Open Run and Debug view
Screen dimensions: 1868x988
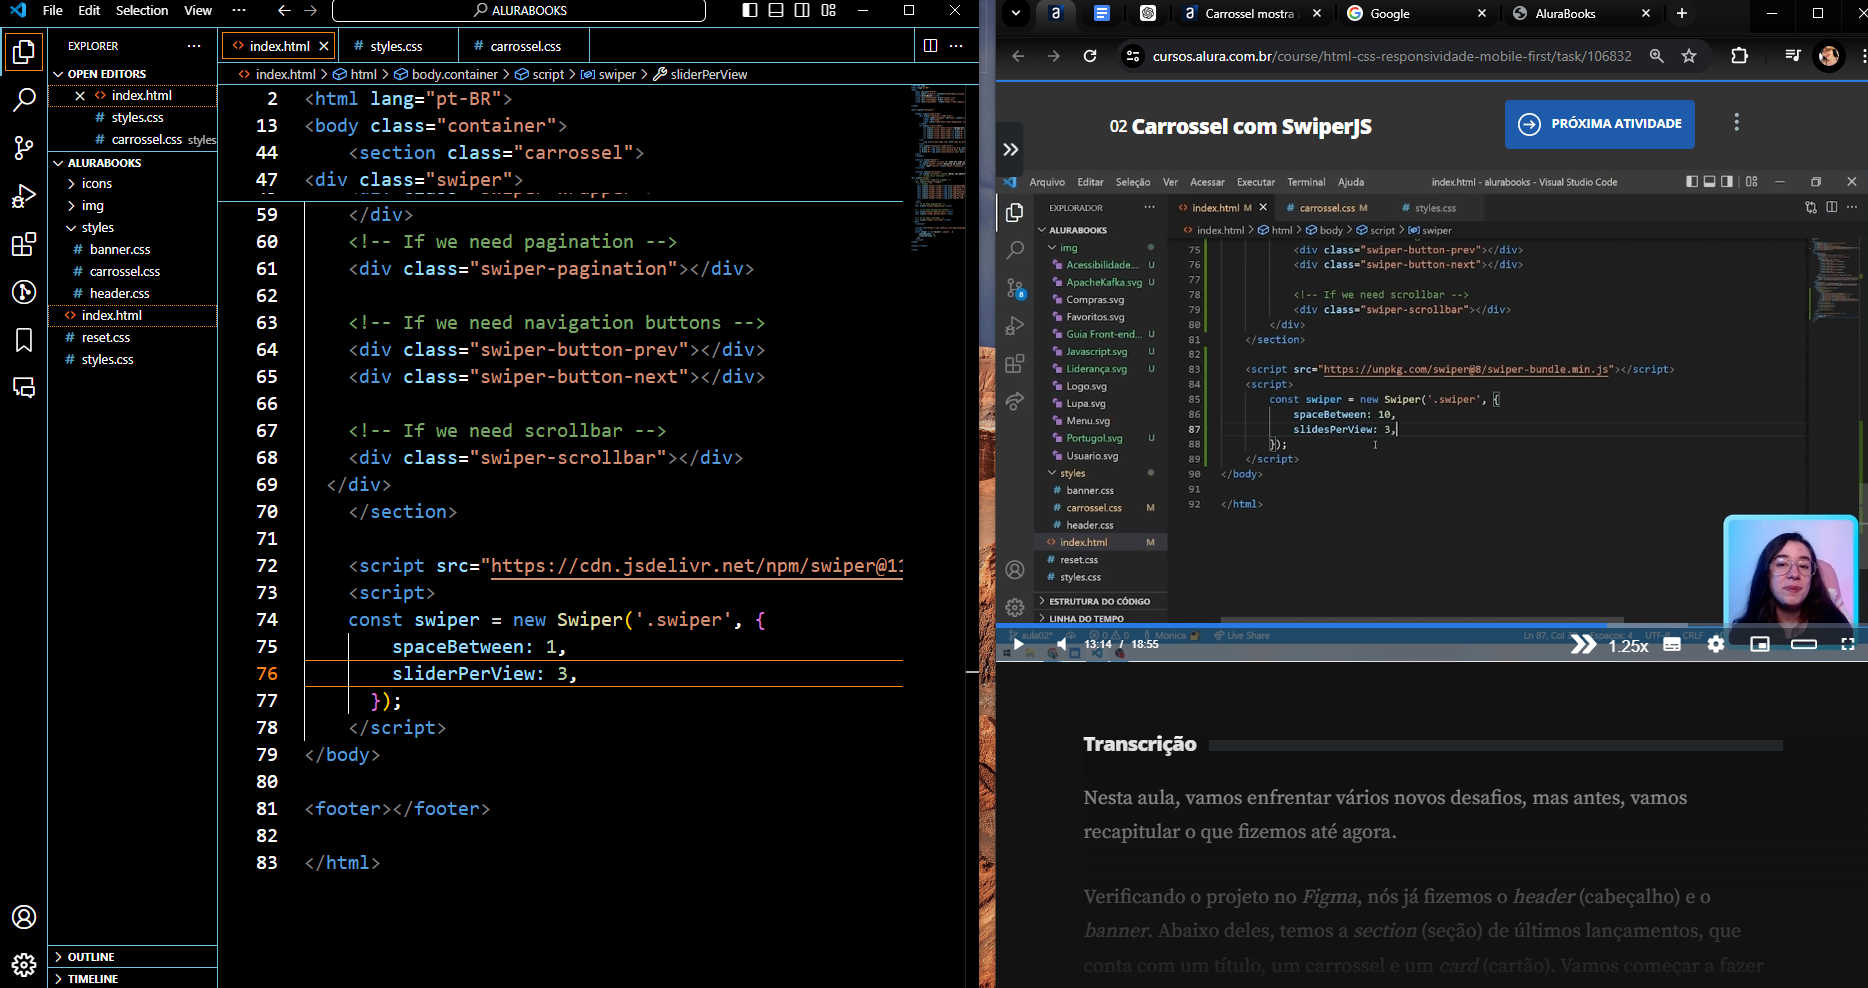(24, 196)
